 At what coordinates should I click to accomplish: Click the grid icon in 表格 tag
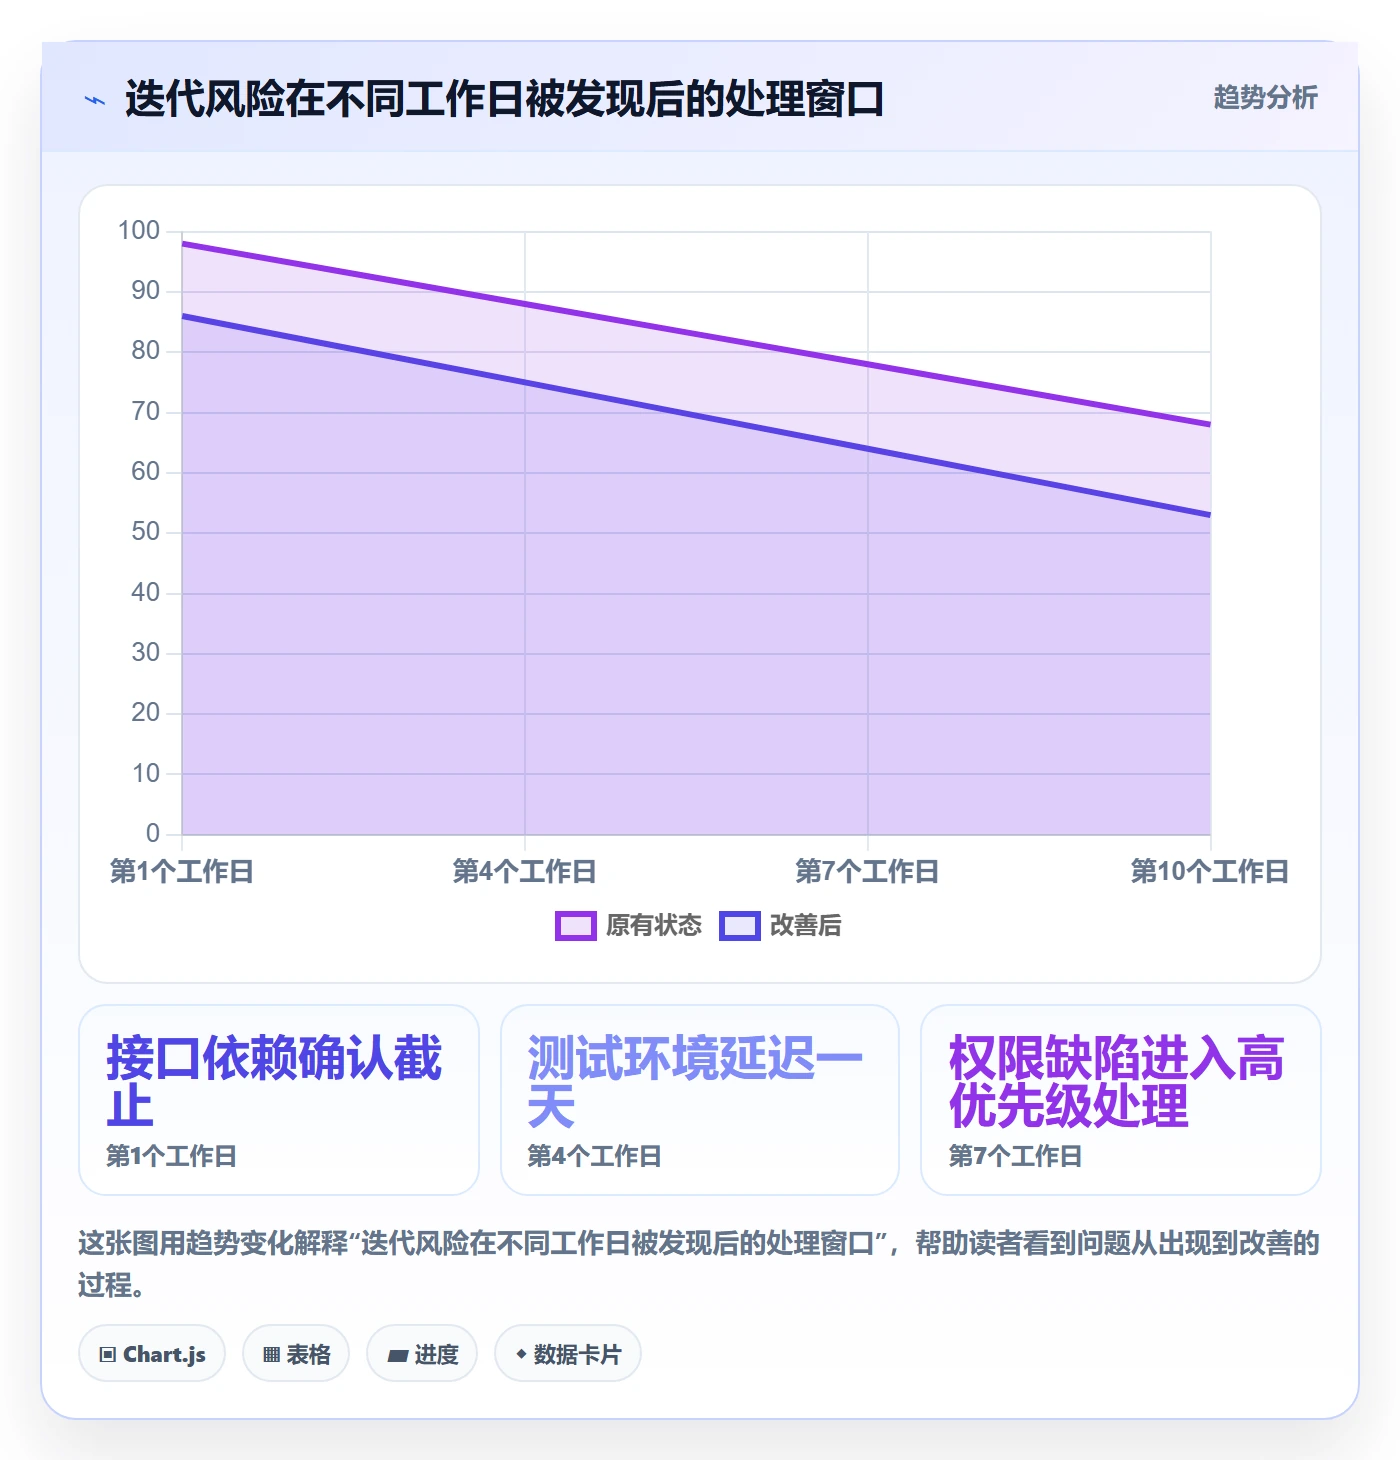pos(271,1355)
